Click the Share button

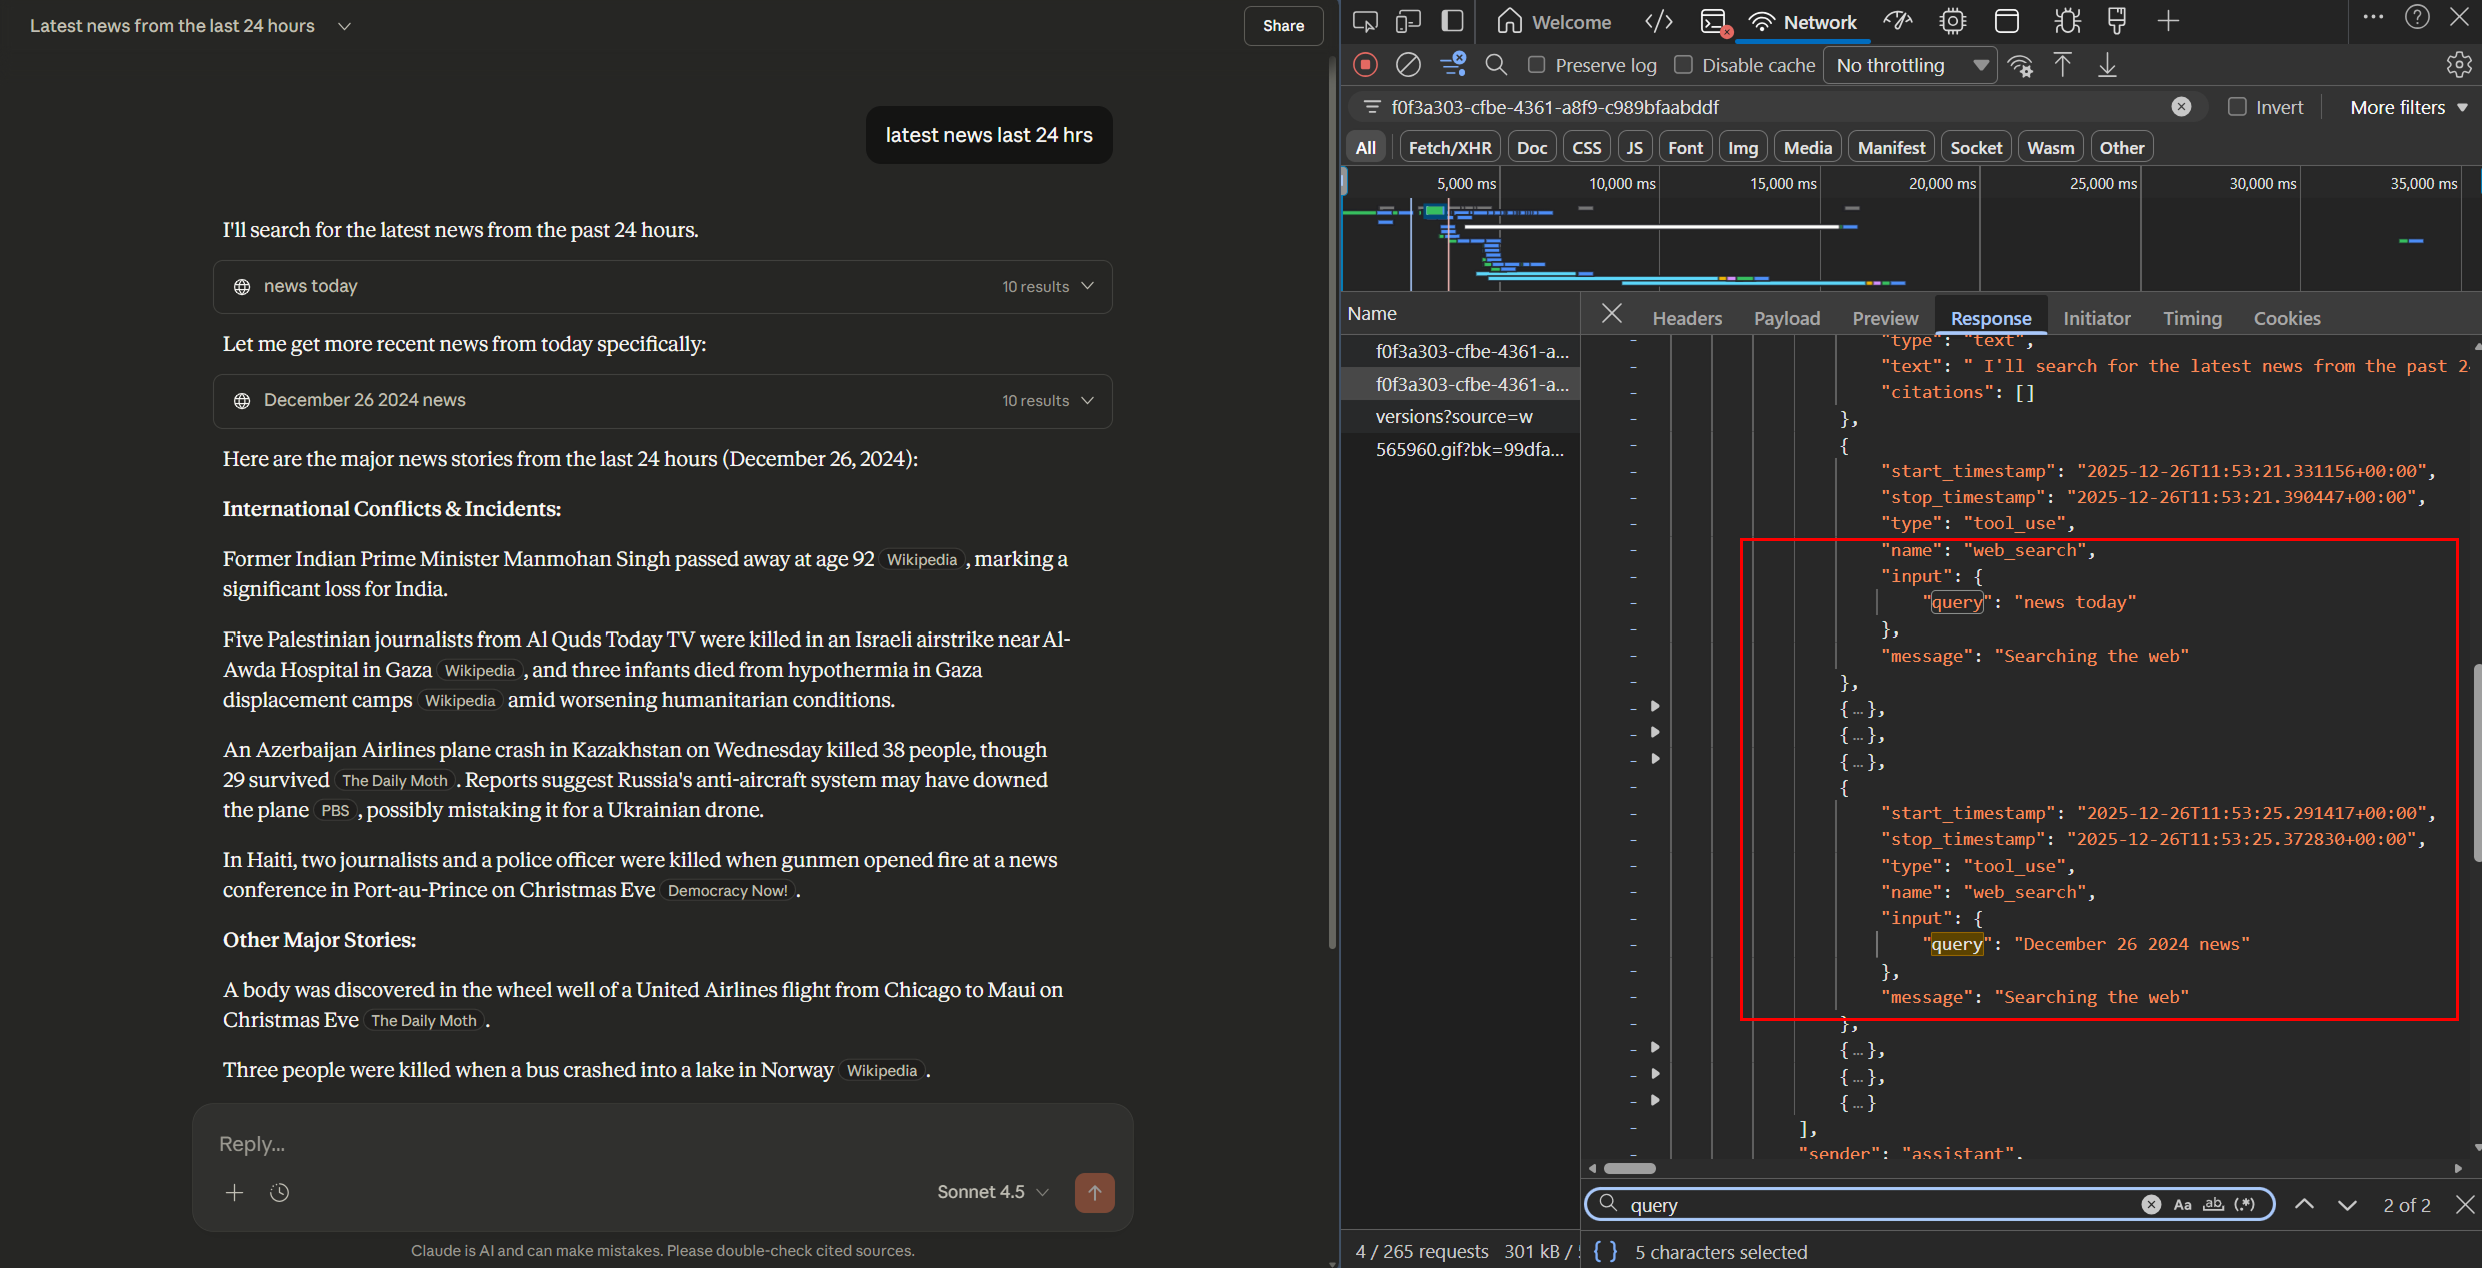(x=1283, y=25)
